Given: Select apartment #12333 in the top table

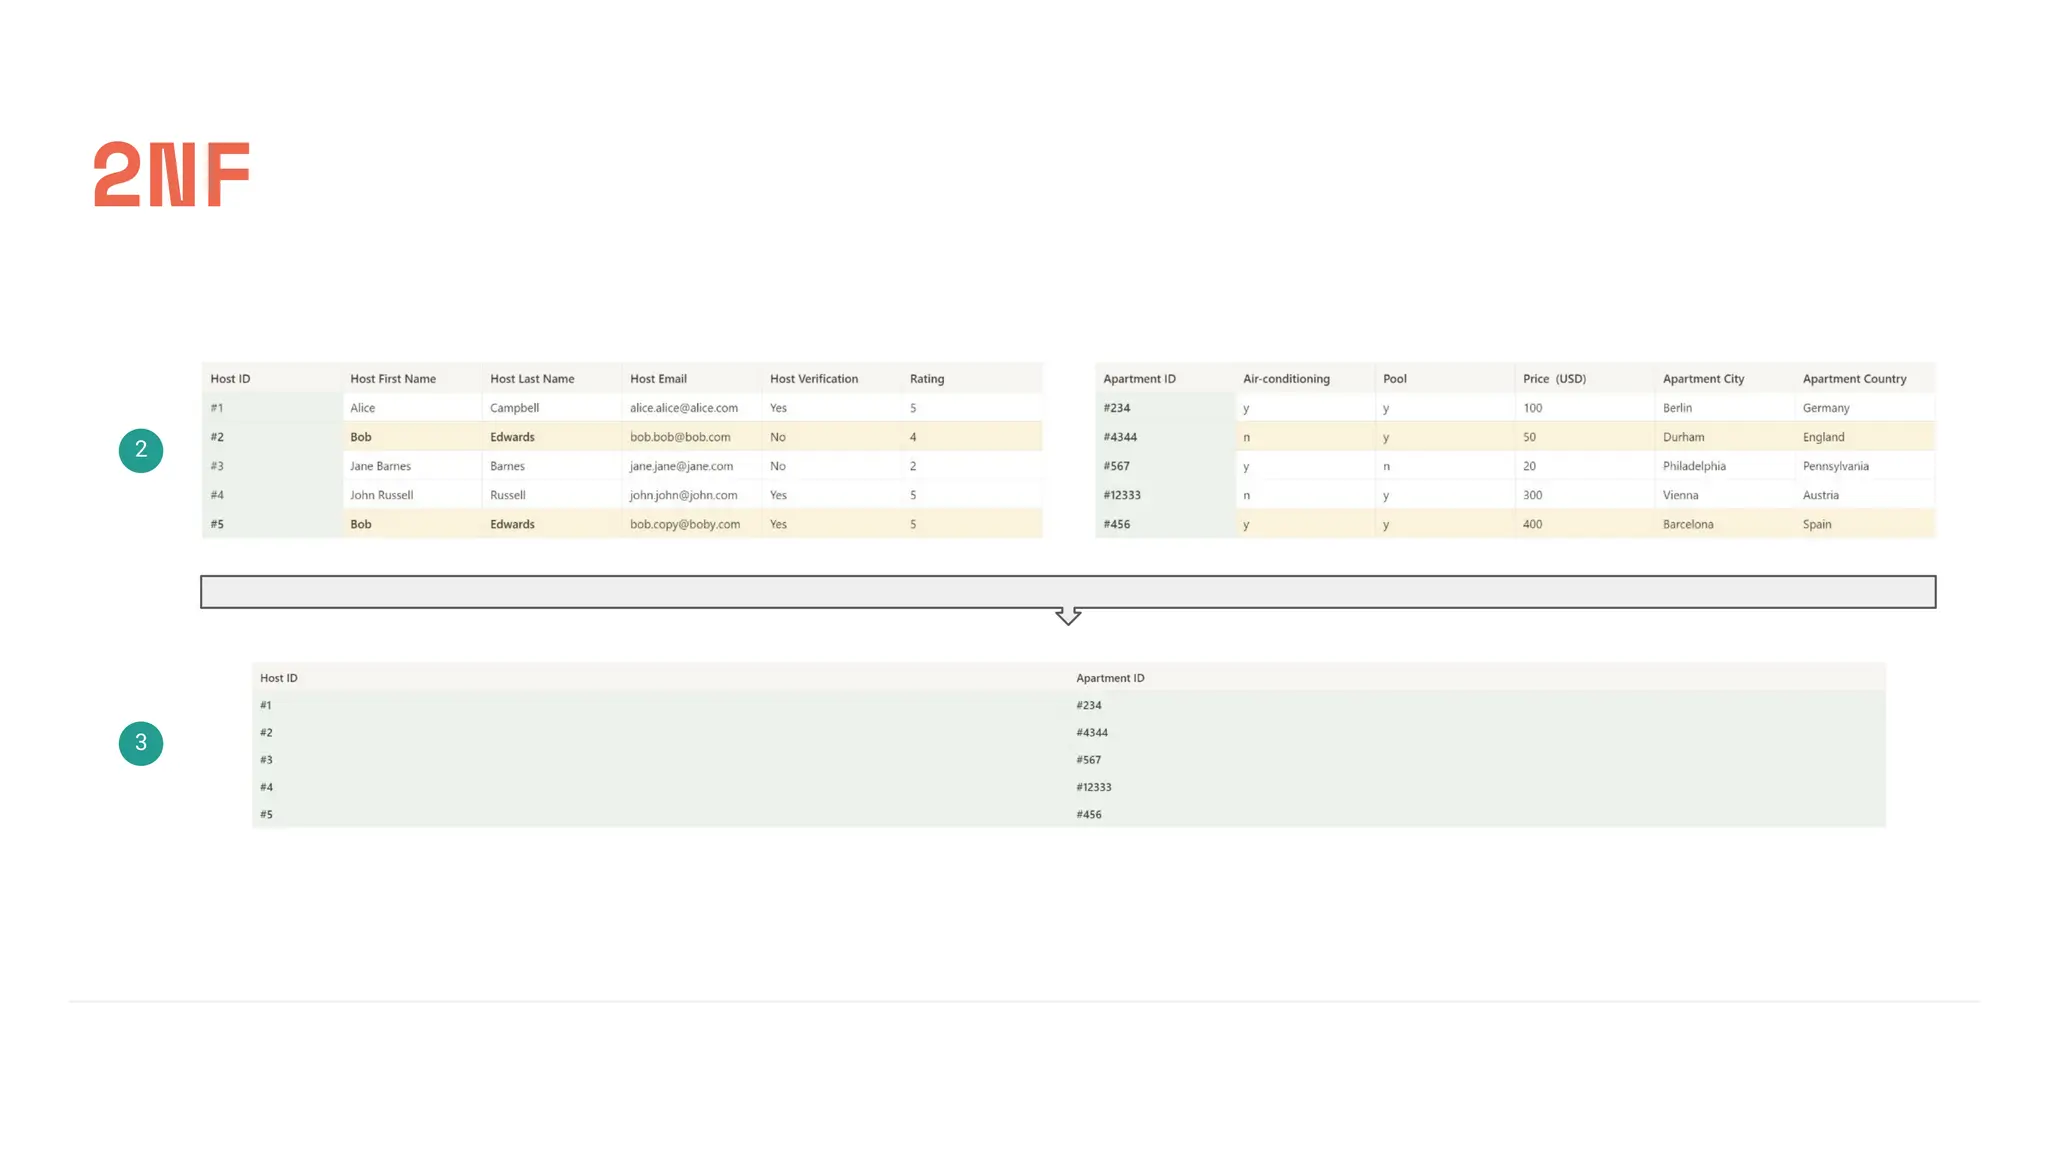Looking at the screenshot, I should (x=1122, y=495).
